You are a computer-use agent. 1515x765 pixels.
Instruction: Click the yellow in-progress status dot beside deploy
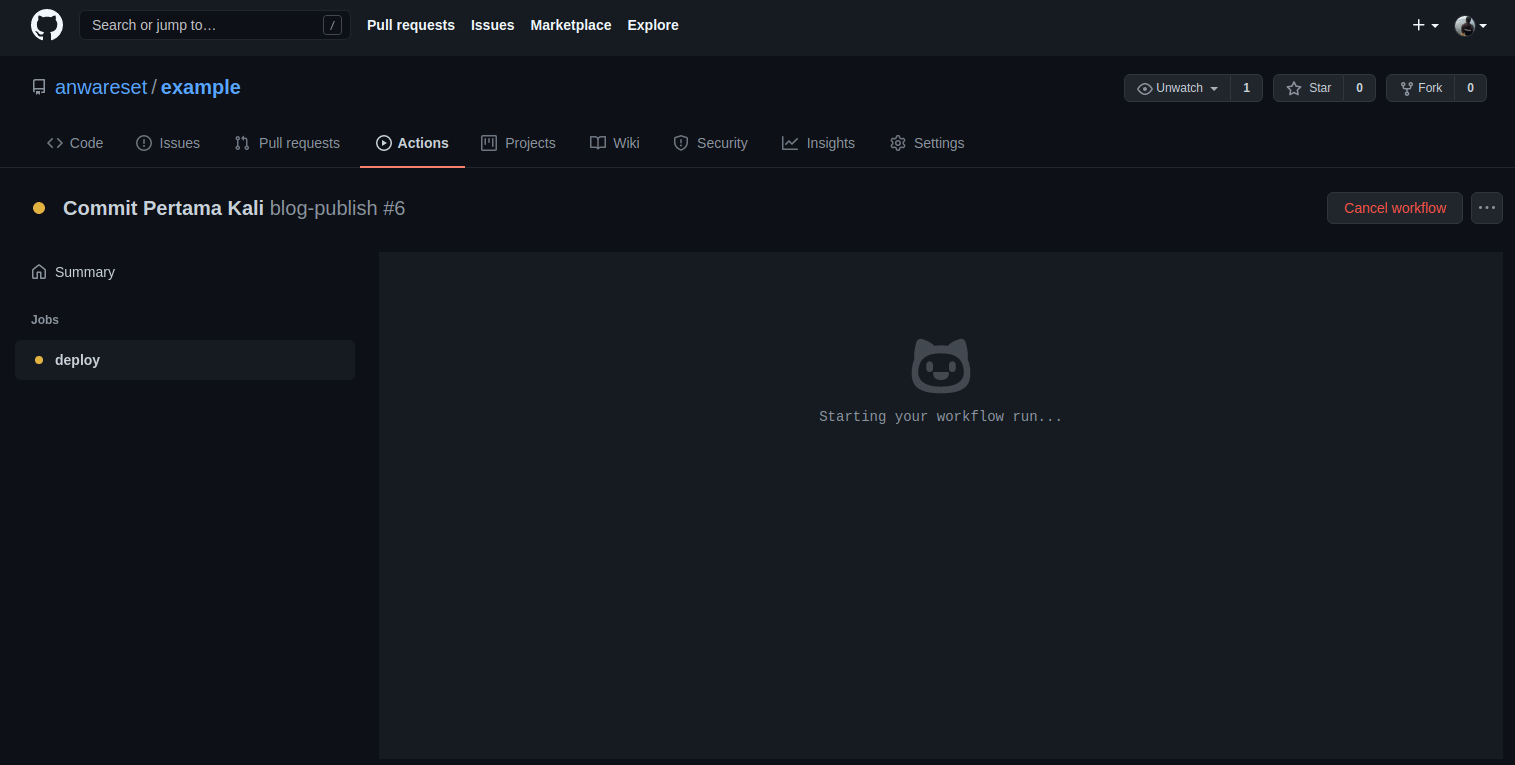point(39,360)
